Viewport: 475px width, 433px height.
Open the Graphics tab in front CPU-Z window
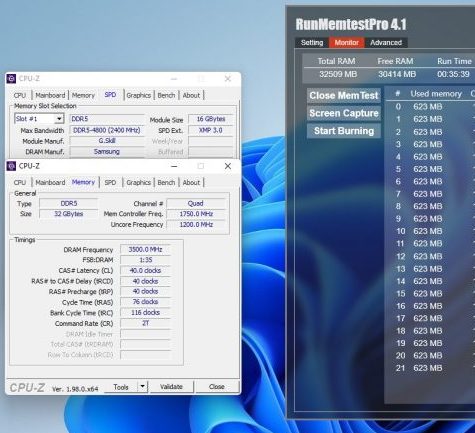138,182
